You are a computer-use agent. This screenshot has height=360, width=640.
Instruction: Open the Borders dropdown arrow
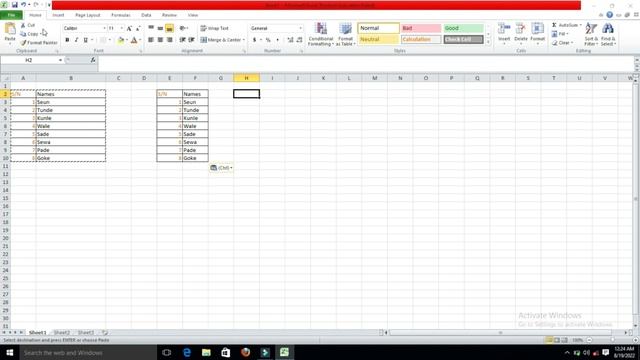110,40
